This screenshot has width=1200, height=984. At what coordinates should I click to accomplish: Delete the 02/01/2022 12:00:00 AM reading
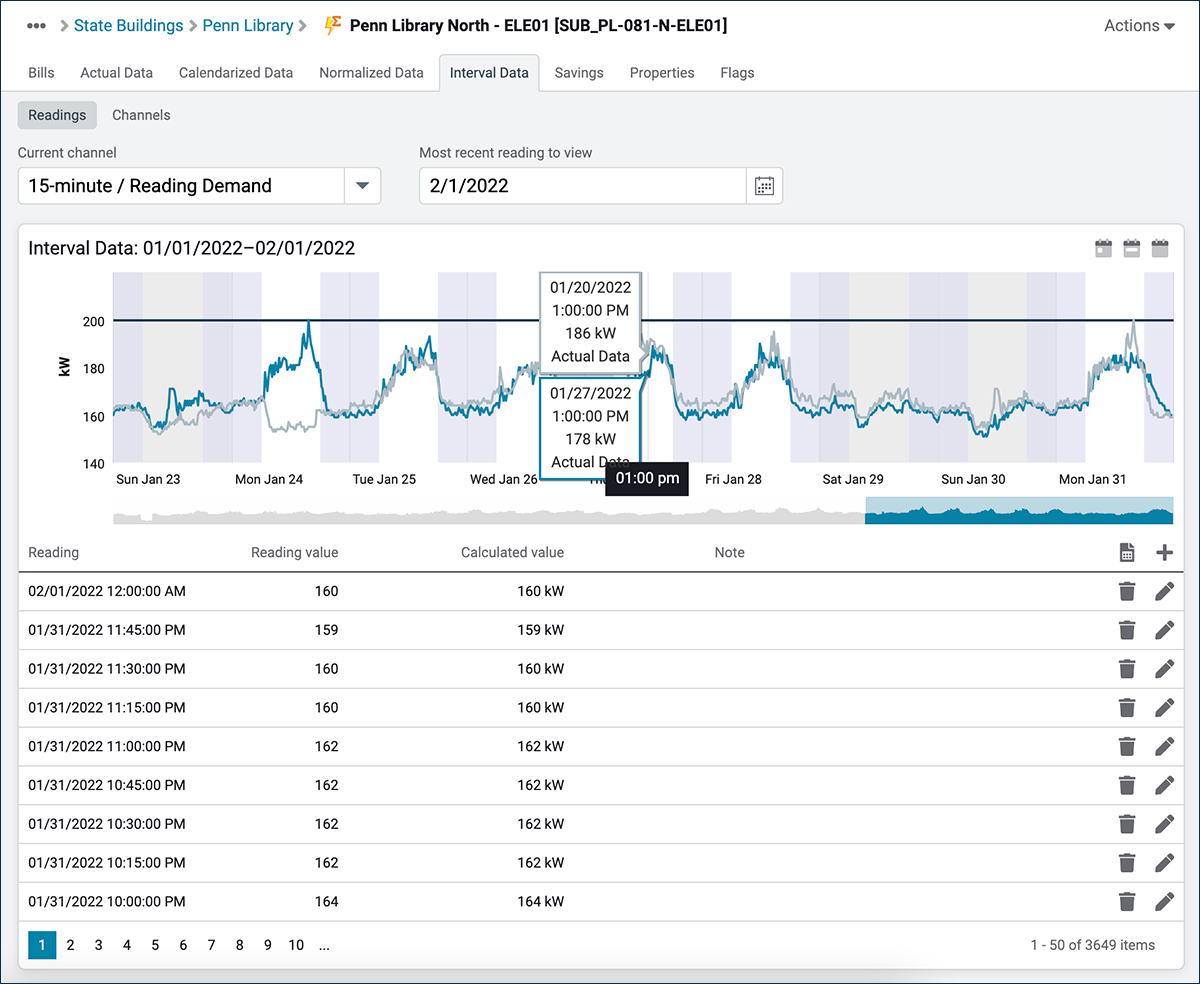tap(1127, 591)
